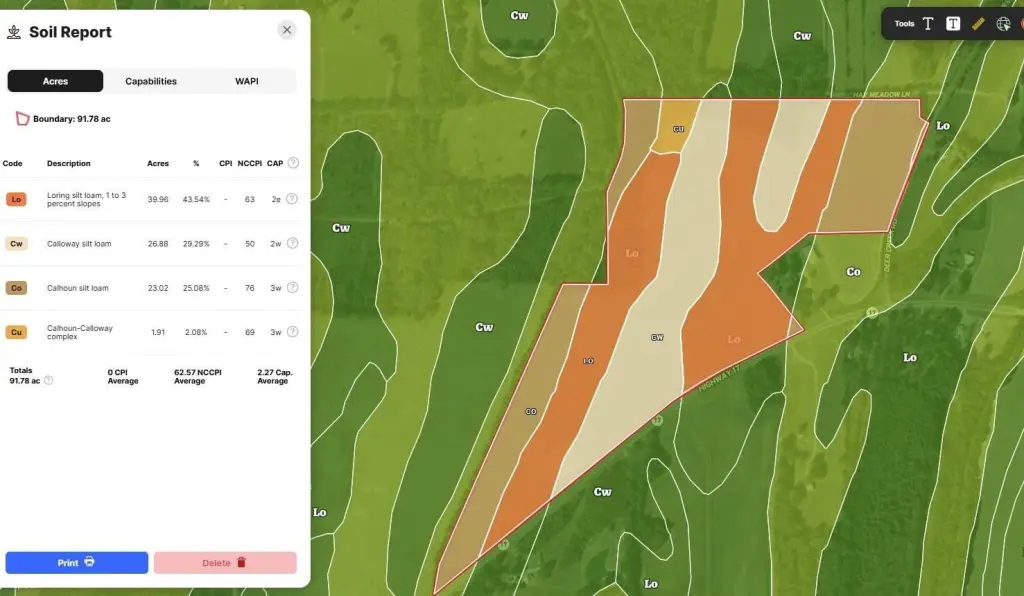The image size is (1024, 596).
Task: Choose the globe pointer select tool
Action: [1003, 24]
